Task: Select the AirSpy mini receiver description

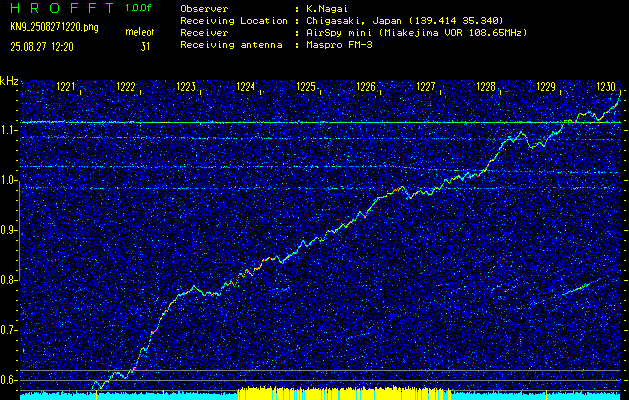Action: (417, 33)
